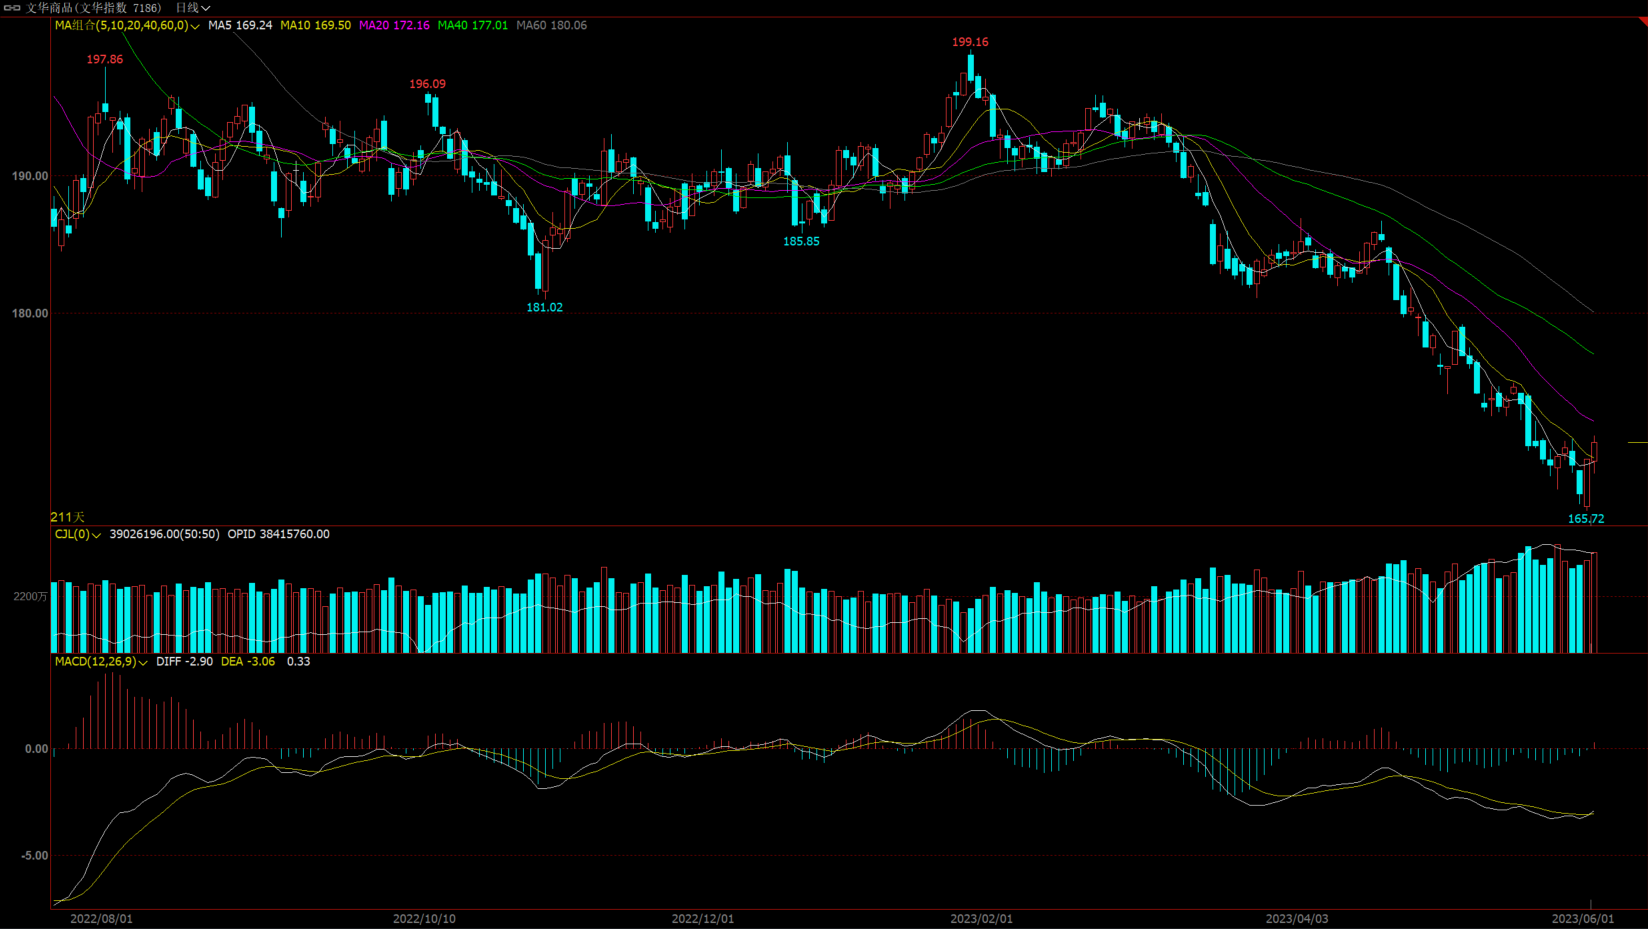Click the volume value 39026196.00(50:50)
Screen dimensions: 1648x929
(x=164, y=534)
